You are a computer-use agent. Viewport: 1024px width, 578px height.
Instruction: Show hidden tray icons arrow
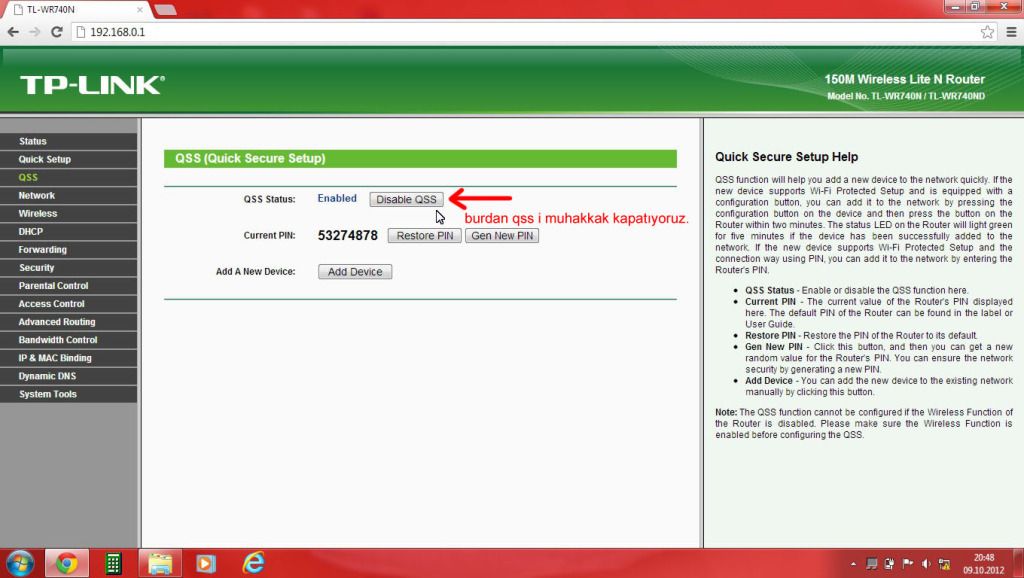click(x=853, y=564)
